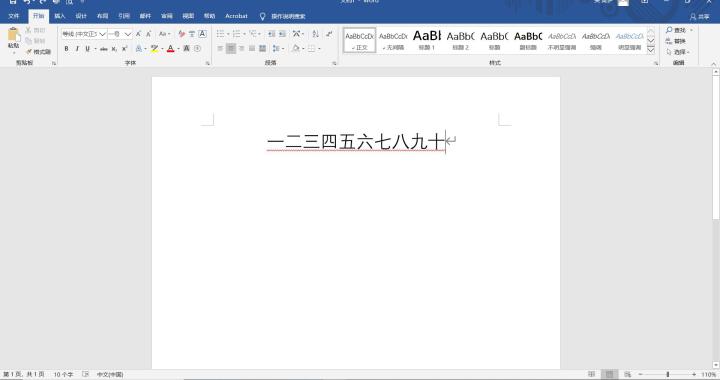Click the enclosed character (circled) icon
The width and height of the screenshot is (720, 380).
[197, 48]
